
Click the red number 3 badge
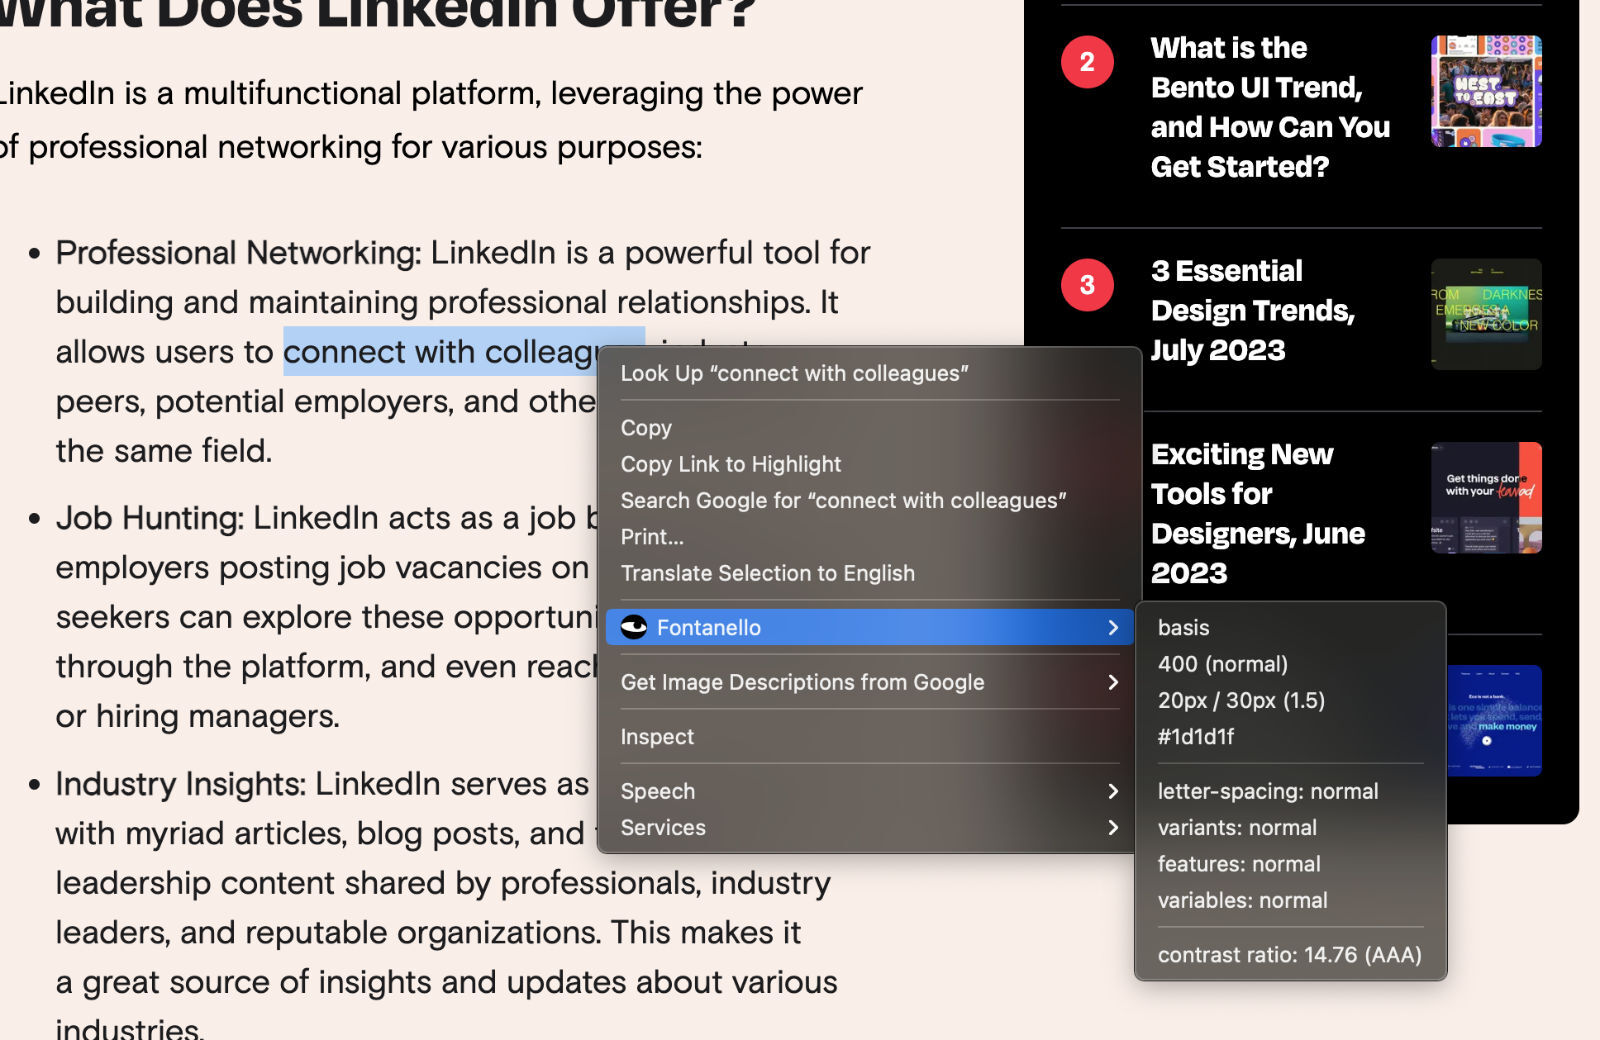click(x=1087, y=285)
